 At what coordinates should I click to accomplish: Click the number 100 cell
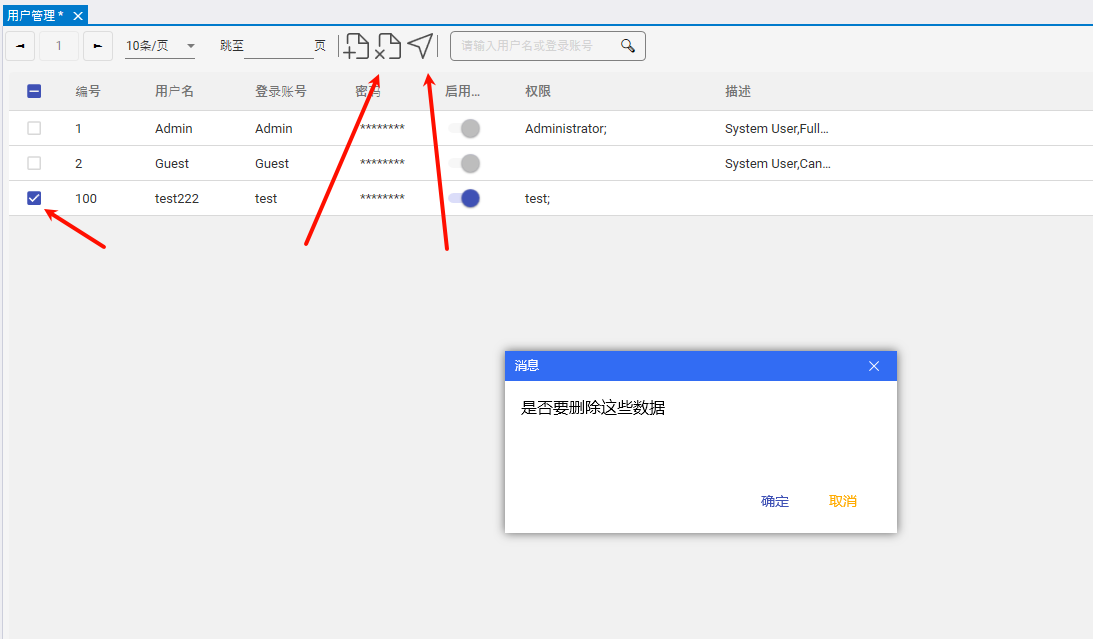click(86, 199)
